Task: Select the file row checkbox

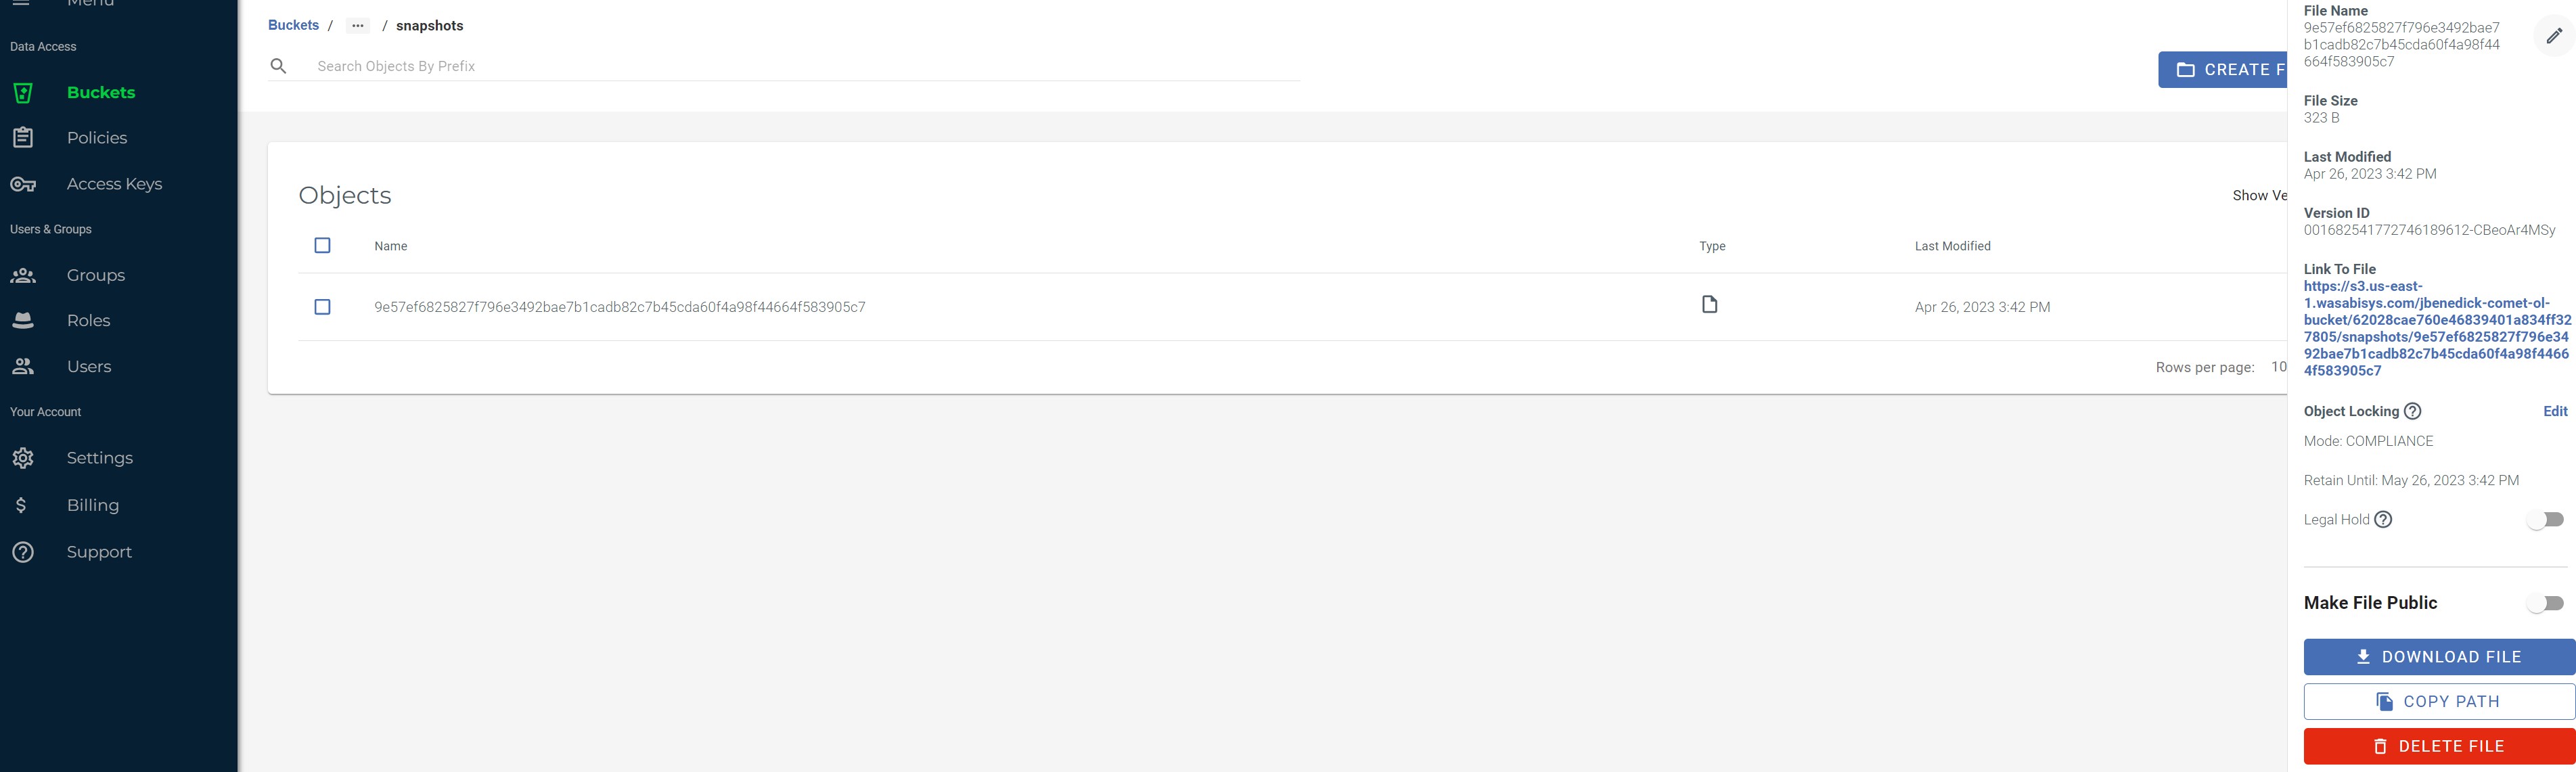Action: pos(322,307)
